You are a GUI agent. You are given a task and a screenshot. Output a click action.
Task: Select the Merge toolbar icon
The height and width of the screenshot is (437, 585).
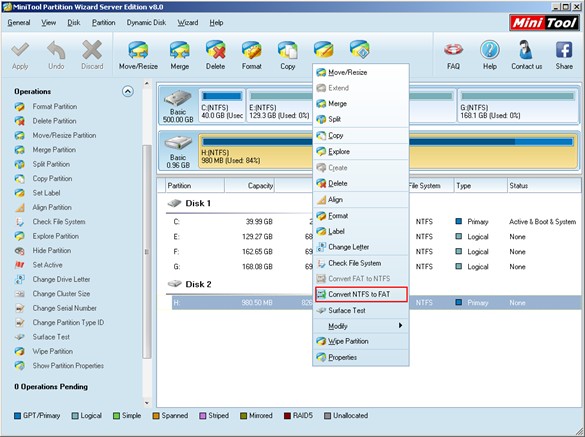(179, 50)
